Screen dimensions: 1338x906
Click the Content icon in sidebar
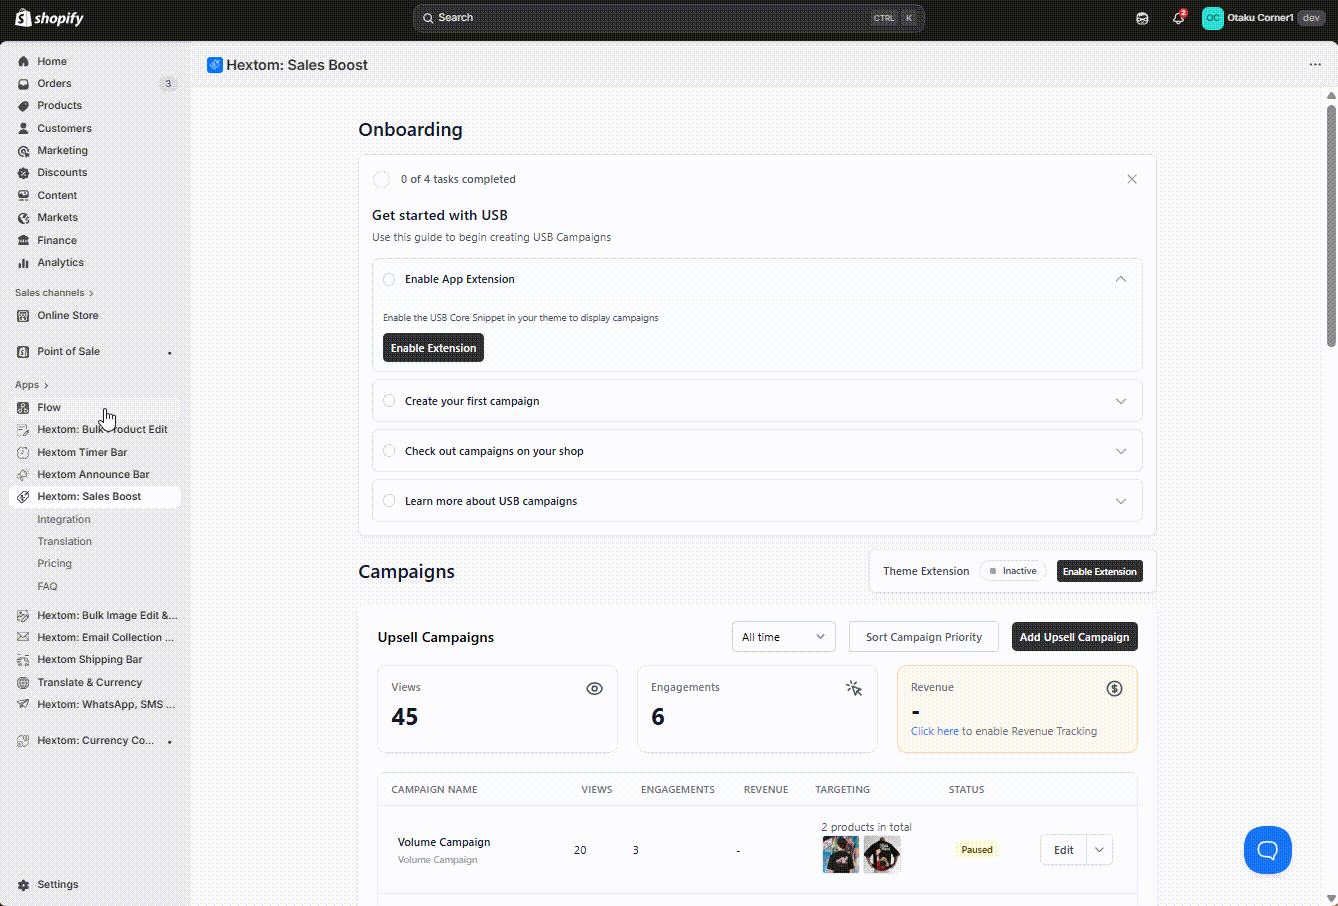pyautogui.click(x=23, y=196)
